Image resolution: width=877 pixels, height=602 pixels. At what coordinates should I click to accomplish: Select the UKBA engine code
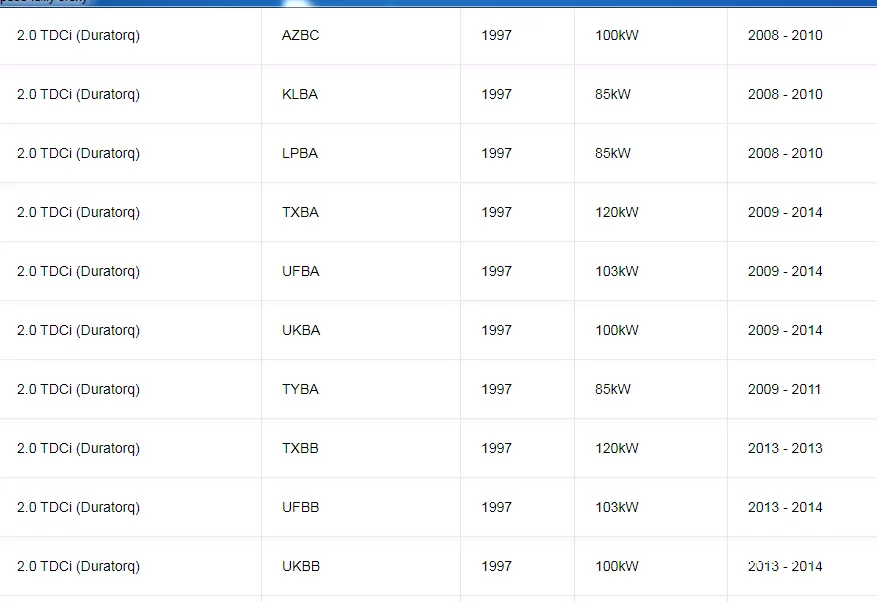301,330
